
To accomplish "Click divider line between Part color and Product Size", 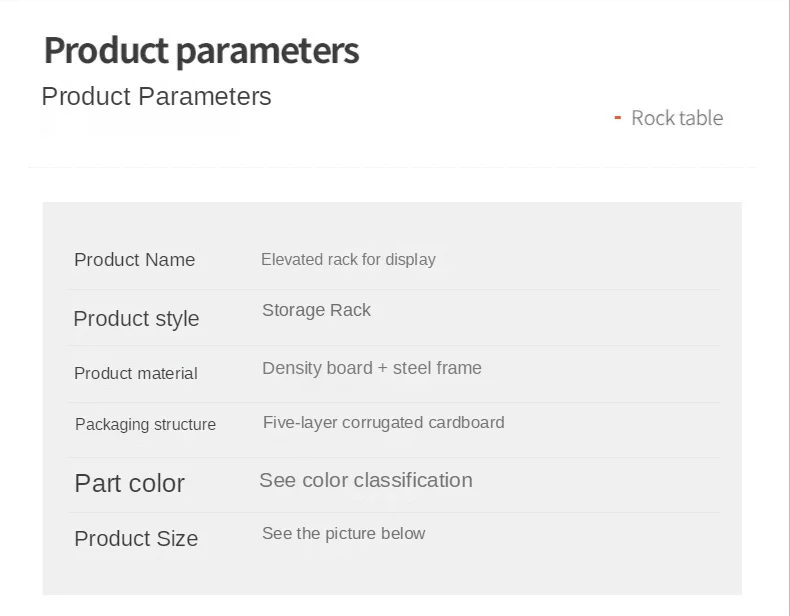I will click(x=393, y=513).
